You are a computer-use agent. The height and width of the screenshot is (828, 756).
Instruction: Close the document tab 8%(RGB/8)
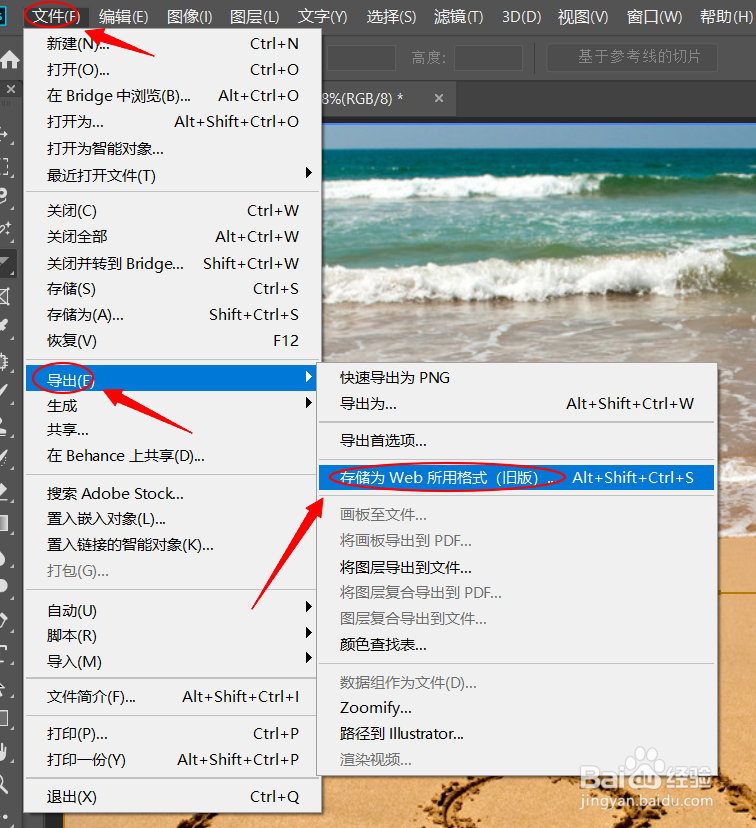click(439, 98)
